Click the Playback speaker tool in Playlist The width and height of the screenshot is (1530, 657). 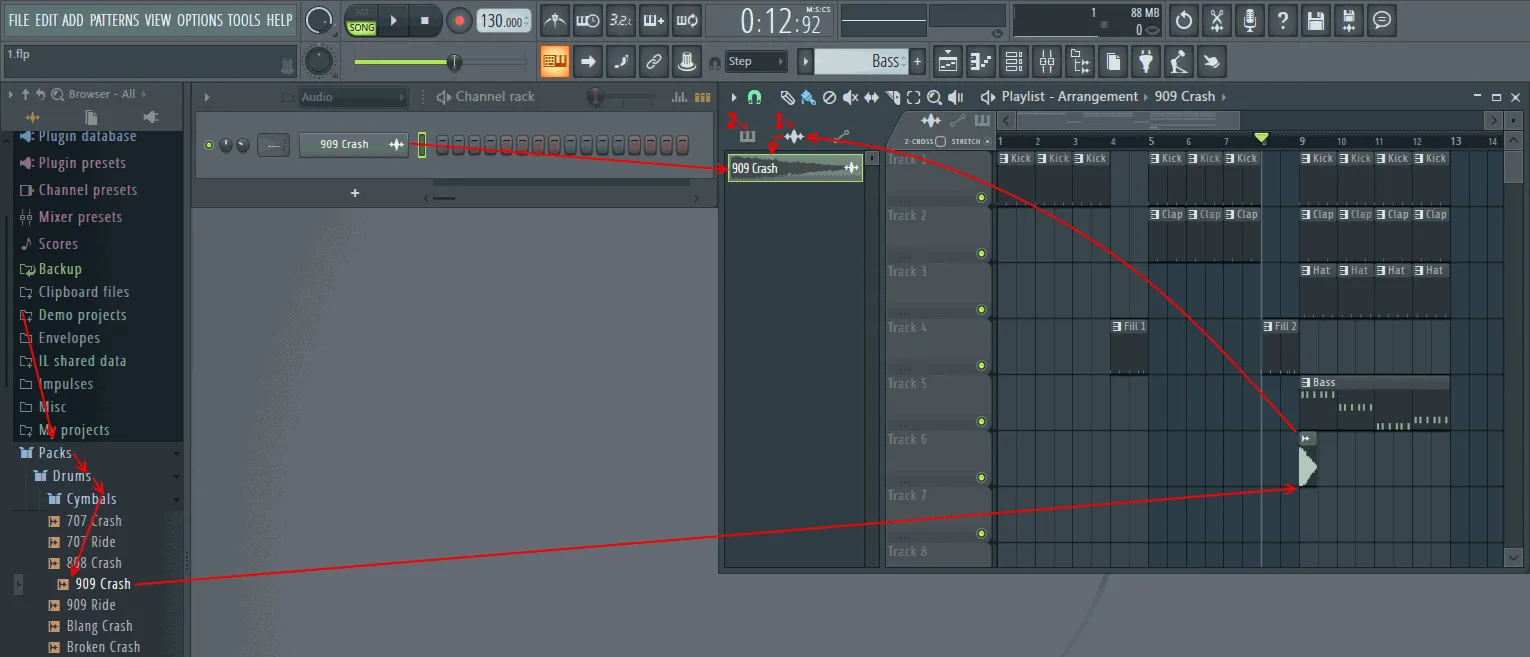[x=956, y=97]
